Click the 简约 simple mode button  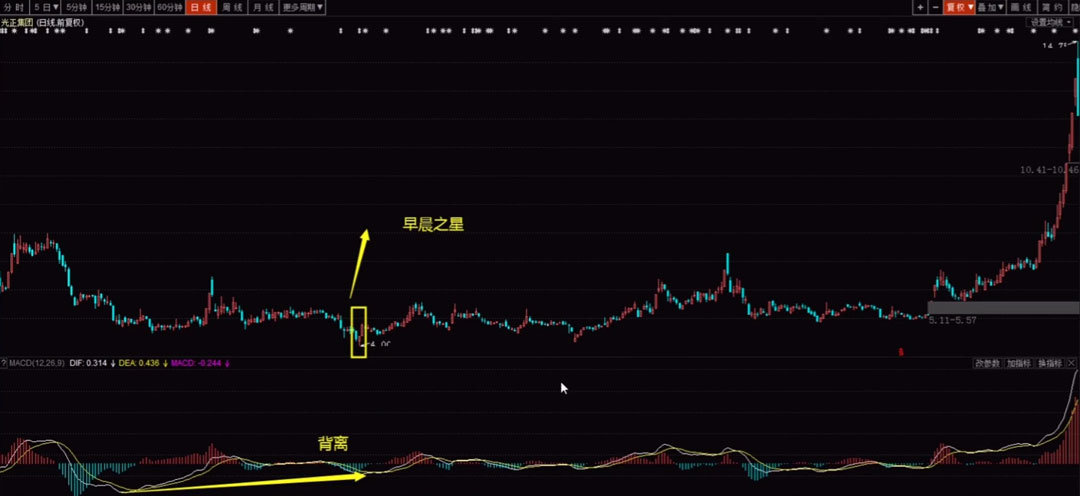(x=1052, y=8)
